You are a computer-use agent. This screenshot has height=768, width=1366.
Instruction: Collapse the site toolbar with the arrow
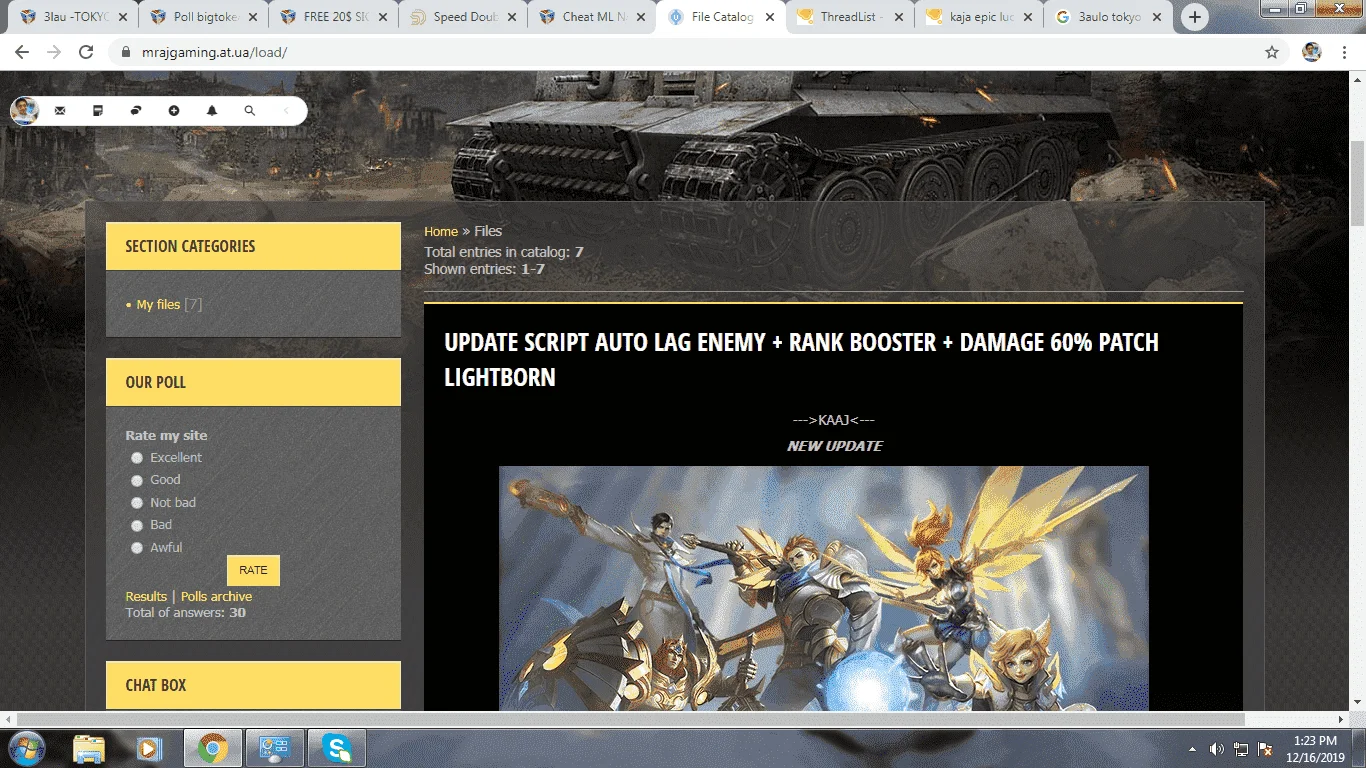pos(287,111)
